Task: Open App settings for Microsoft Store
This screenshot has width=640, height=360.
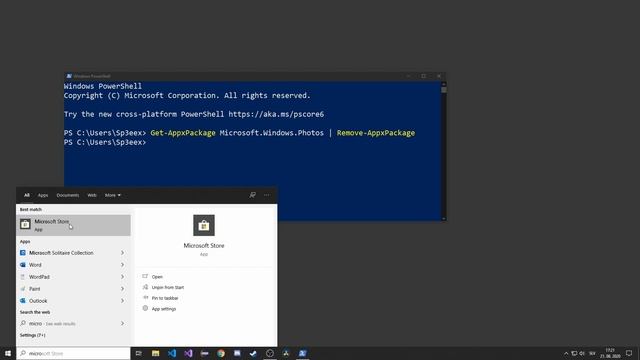Action: 164,309
